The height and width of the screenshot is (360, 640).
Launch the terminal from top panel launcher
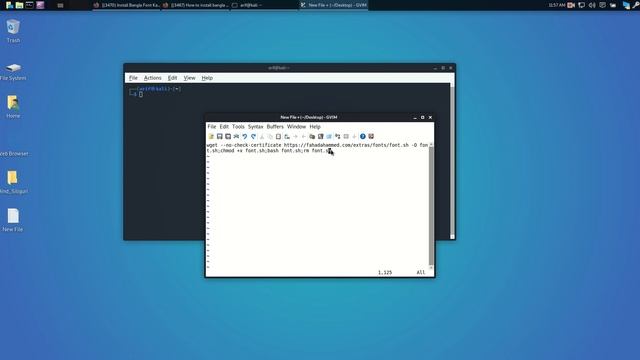click(29, 5)
